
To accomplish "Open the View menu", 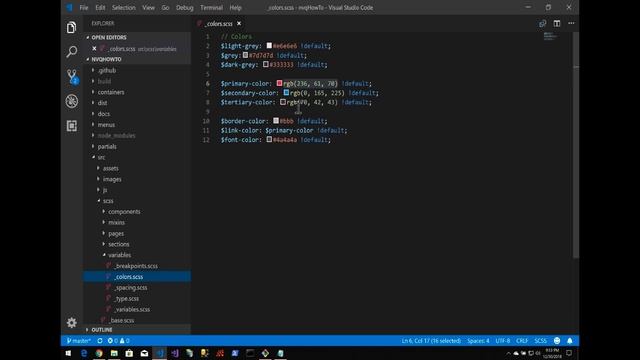I will point(148,7).
